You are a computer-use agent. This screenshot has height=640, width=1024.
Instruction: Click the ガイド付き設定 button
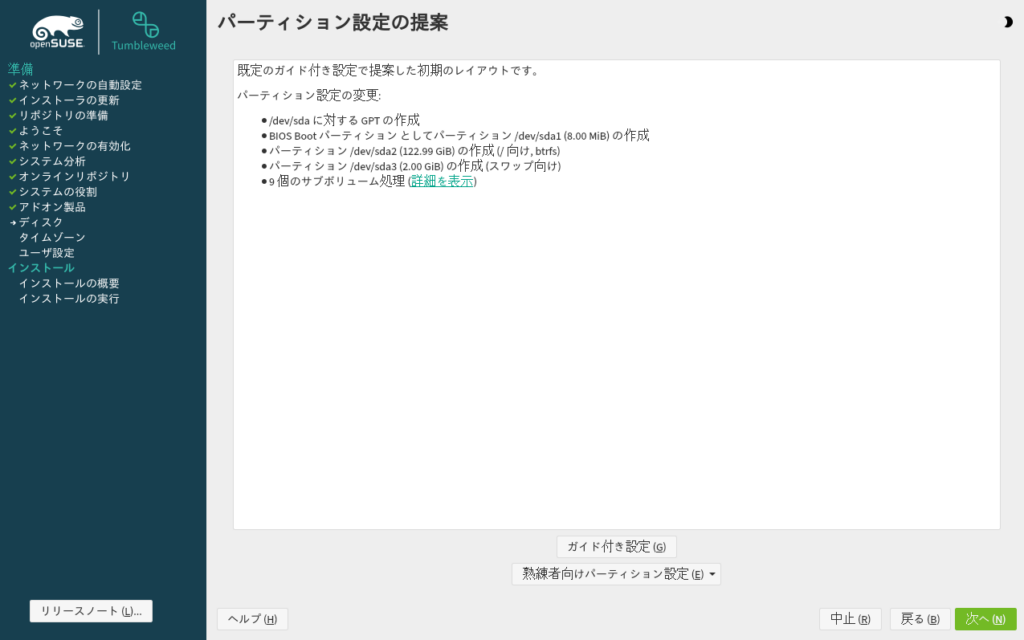616,547
